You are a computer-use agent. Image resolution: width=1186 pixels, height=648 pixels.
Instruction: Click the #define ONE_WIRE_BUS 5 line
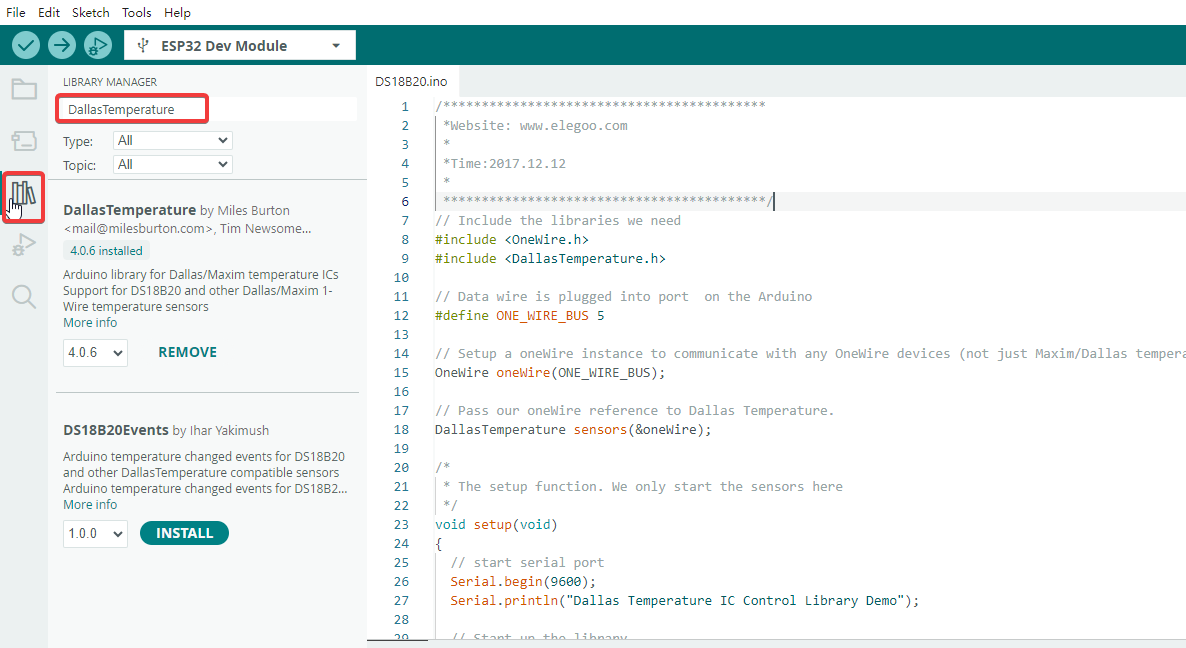[x=520, y=316]
